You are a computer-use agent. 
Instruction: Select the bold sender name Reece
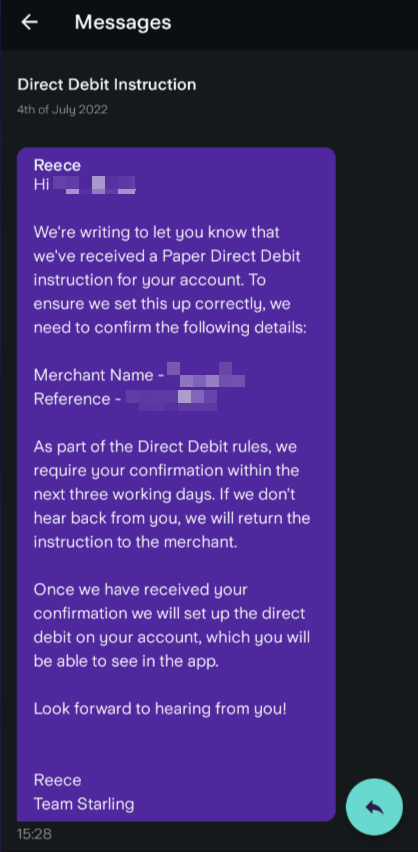click(57, 165)
